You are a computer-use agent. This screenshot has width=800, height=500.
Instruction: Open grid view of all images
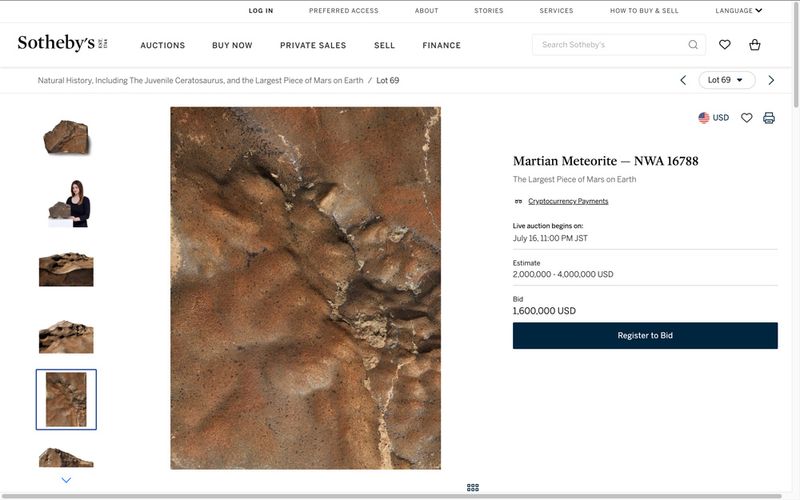(x=472, y=487)
